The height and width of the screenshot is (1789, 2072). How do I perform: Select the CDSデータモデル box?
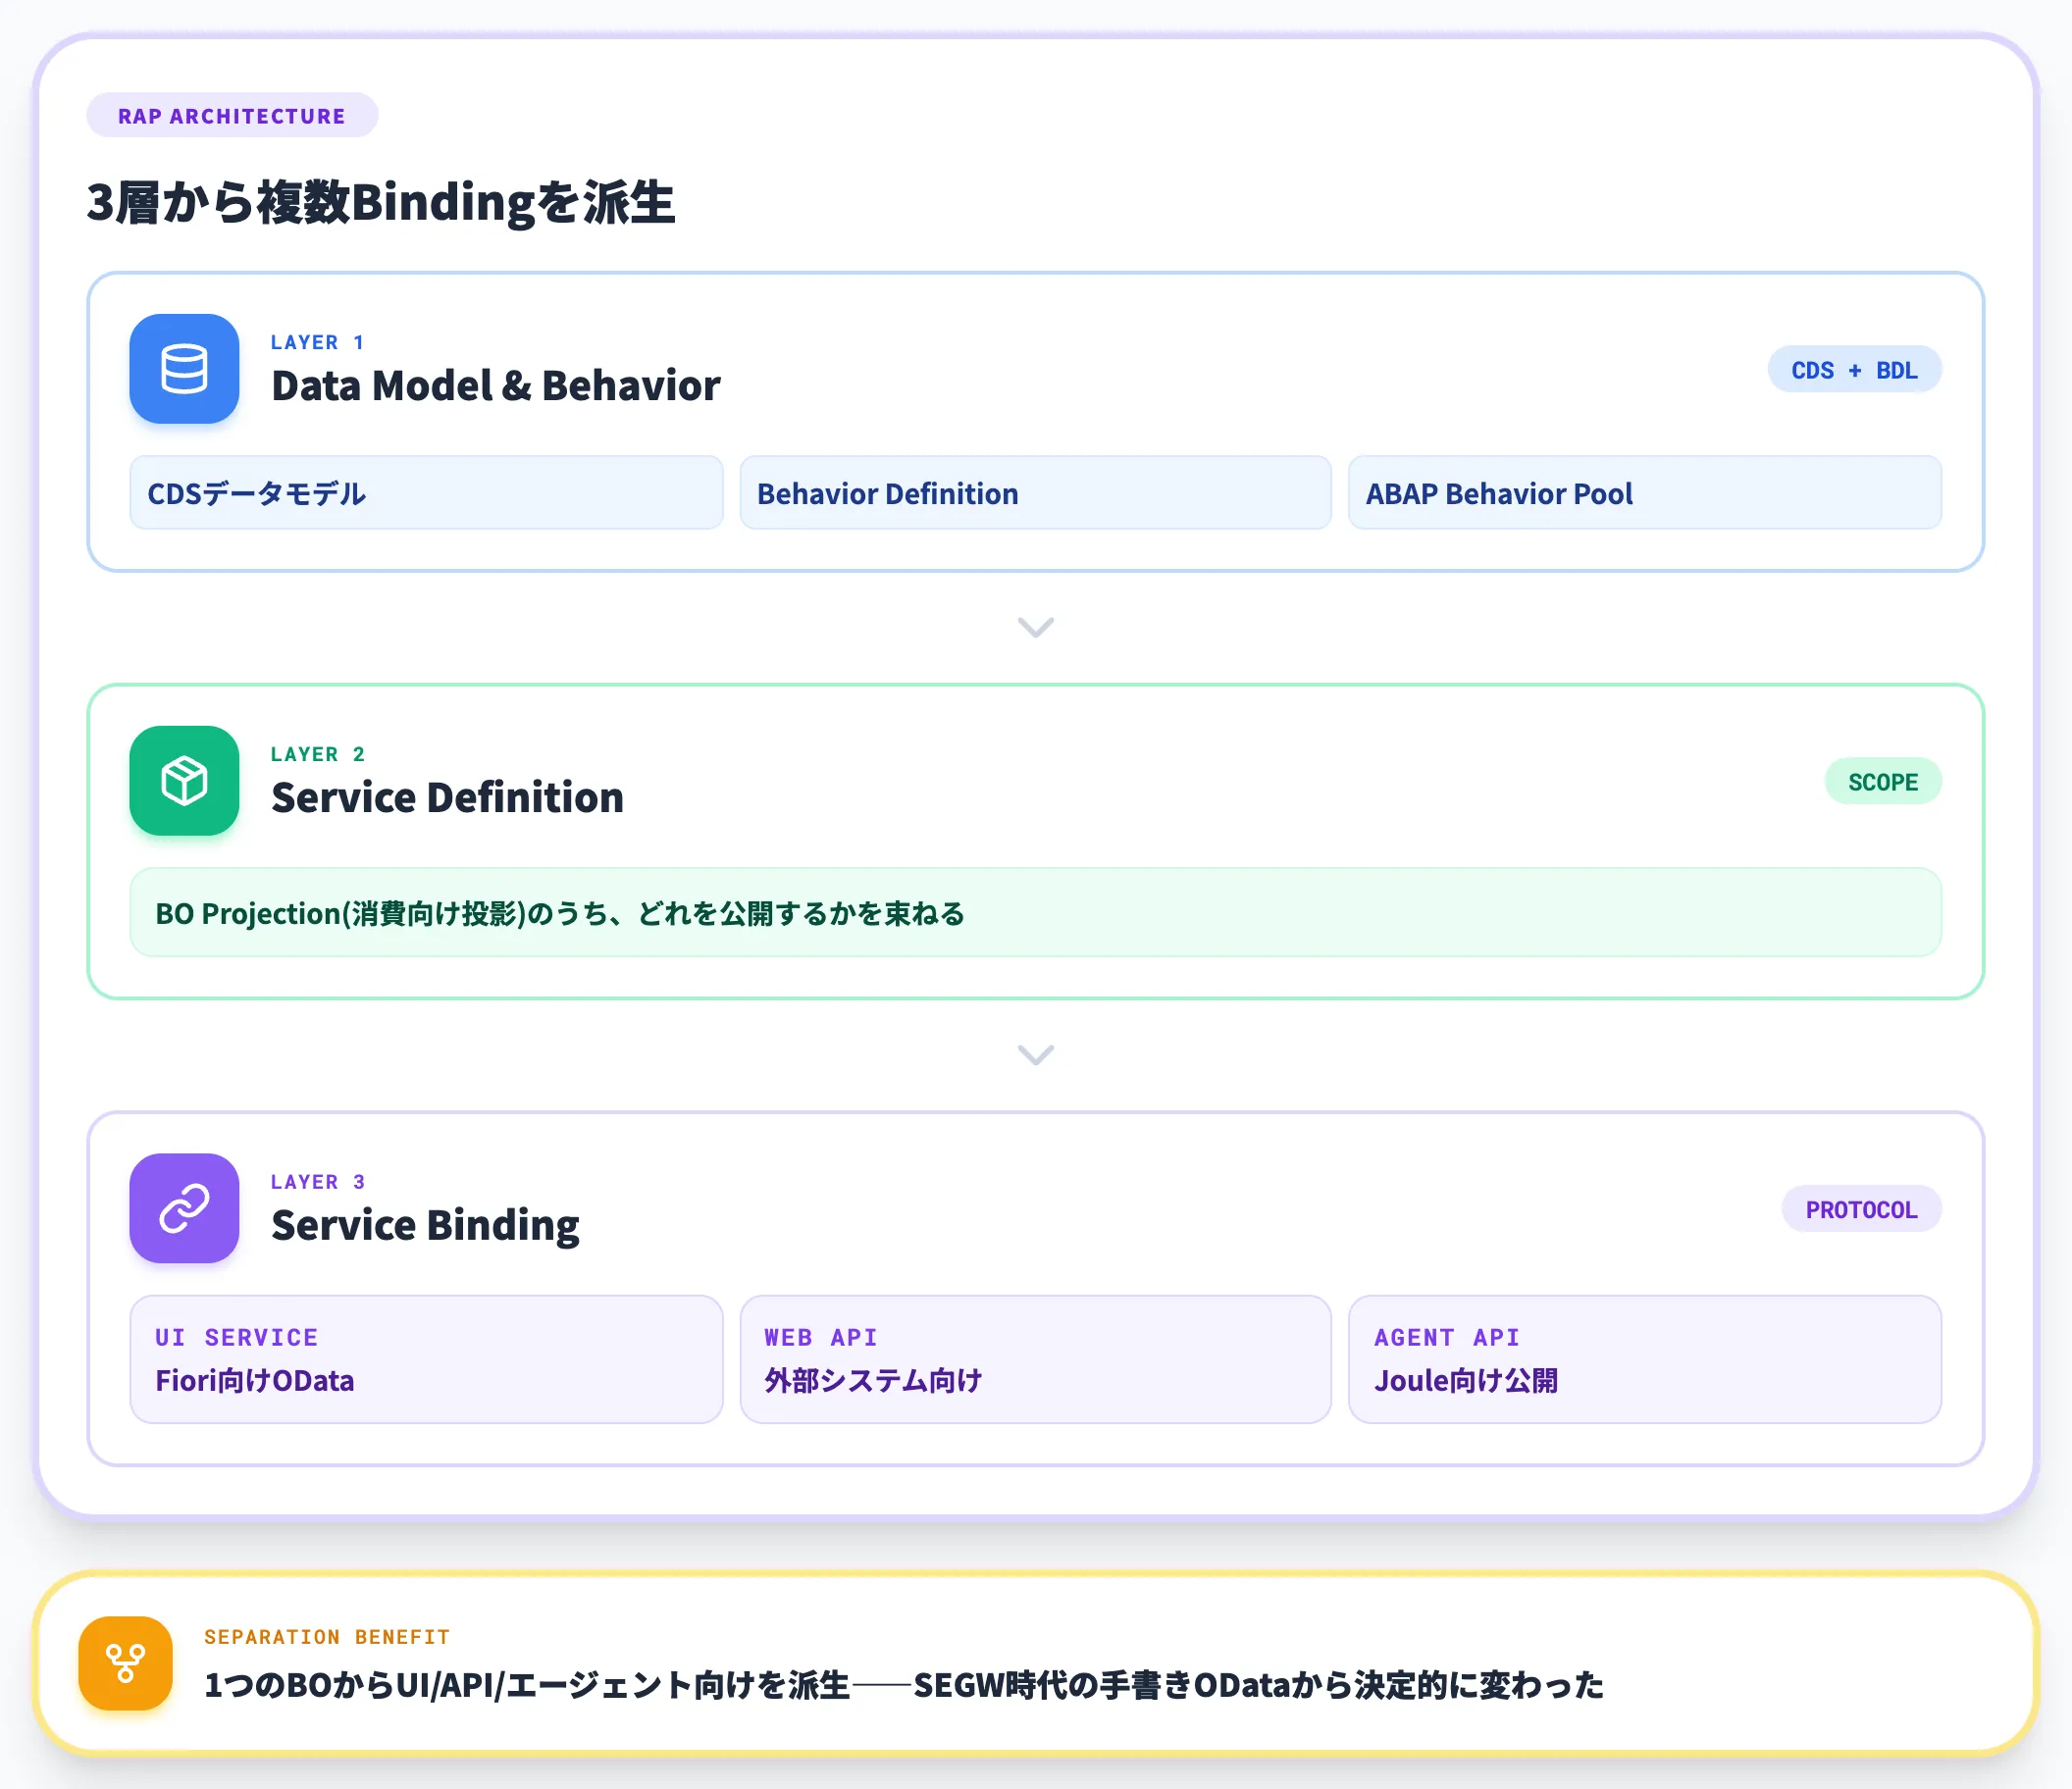(426, 493)
